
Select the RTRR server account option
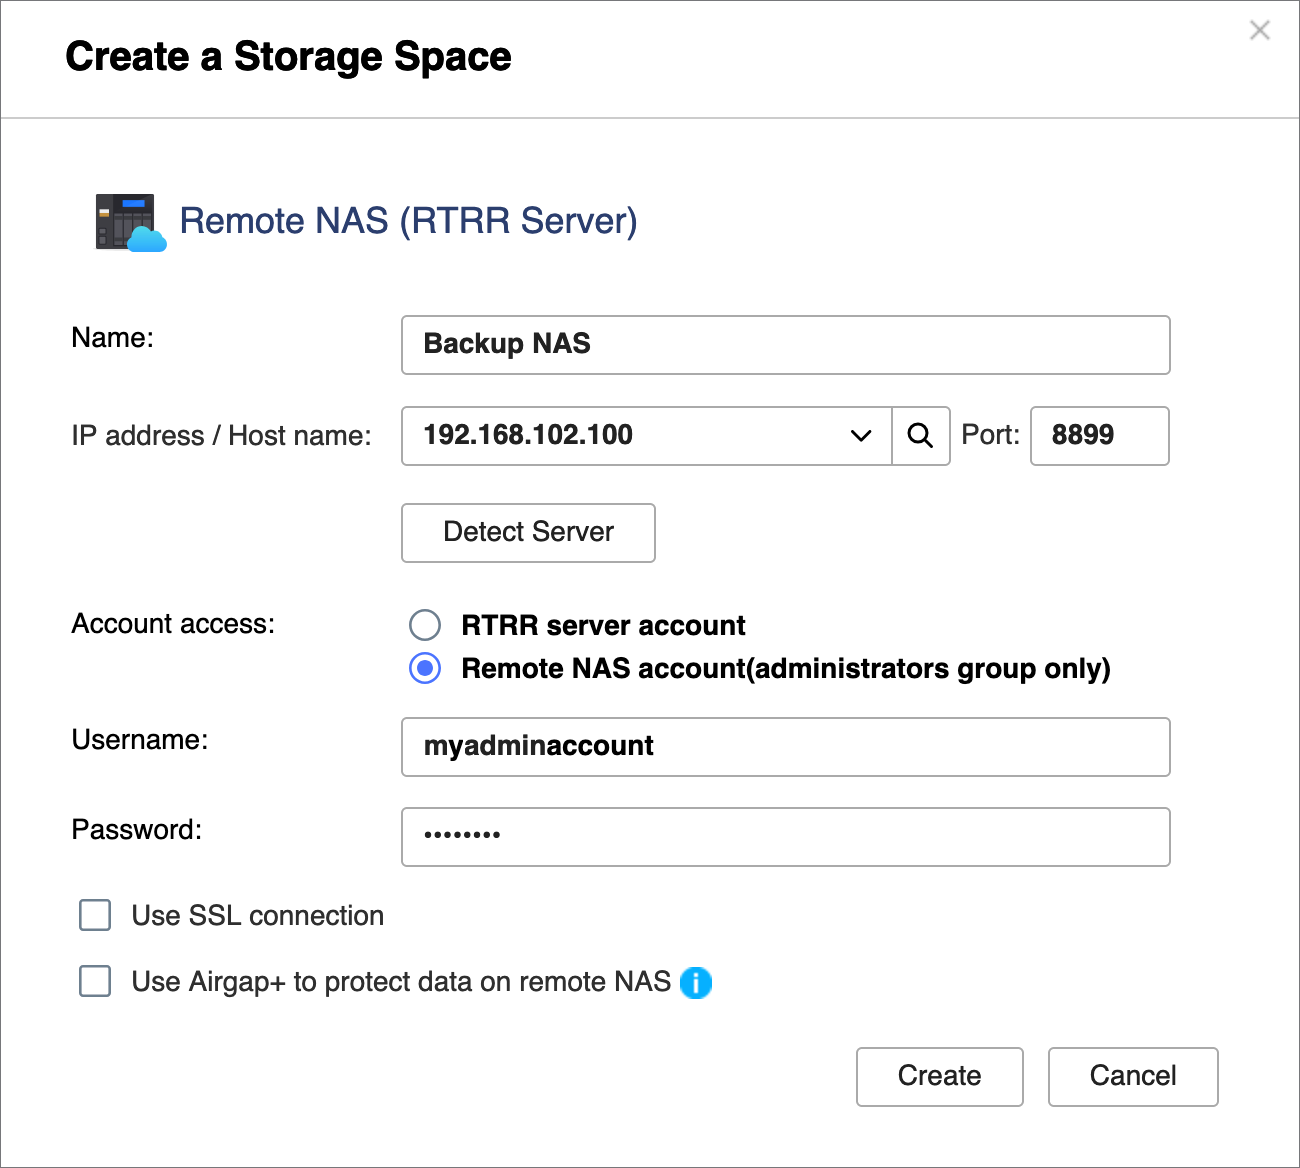425,625
